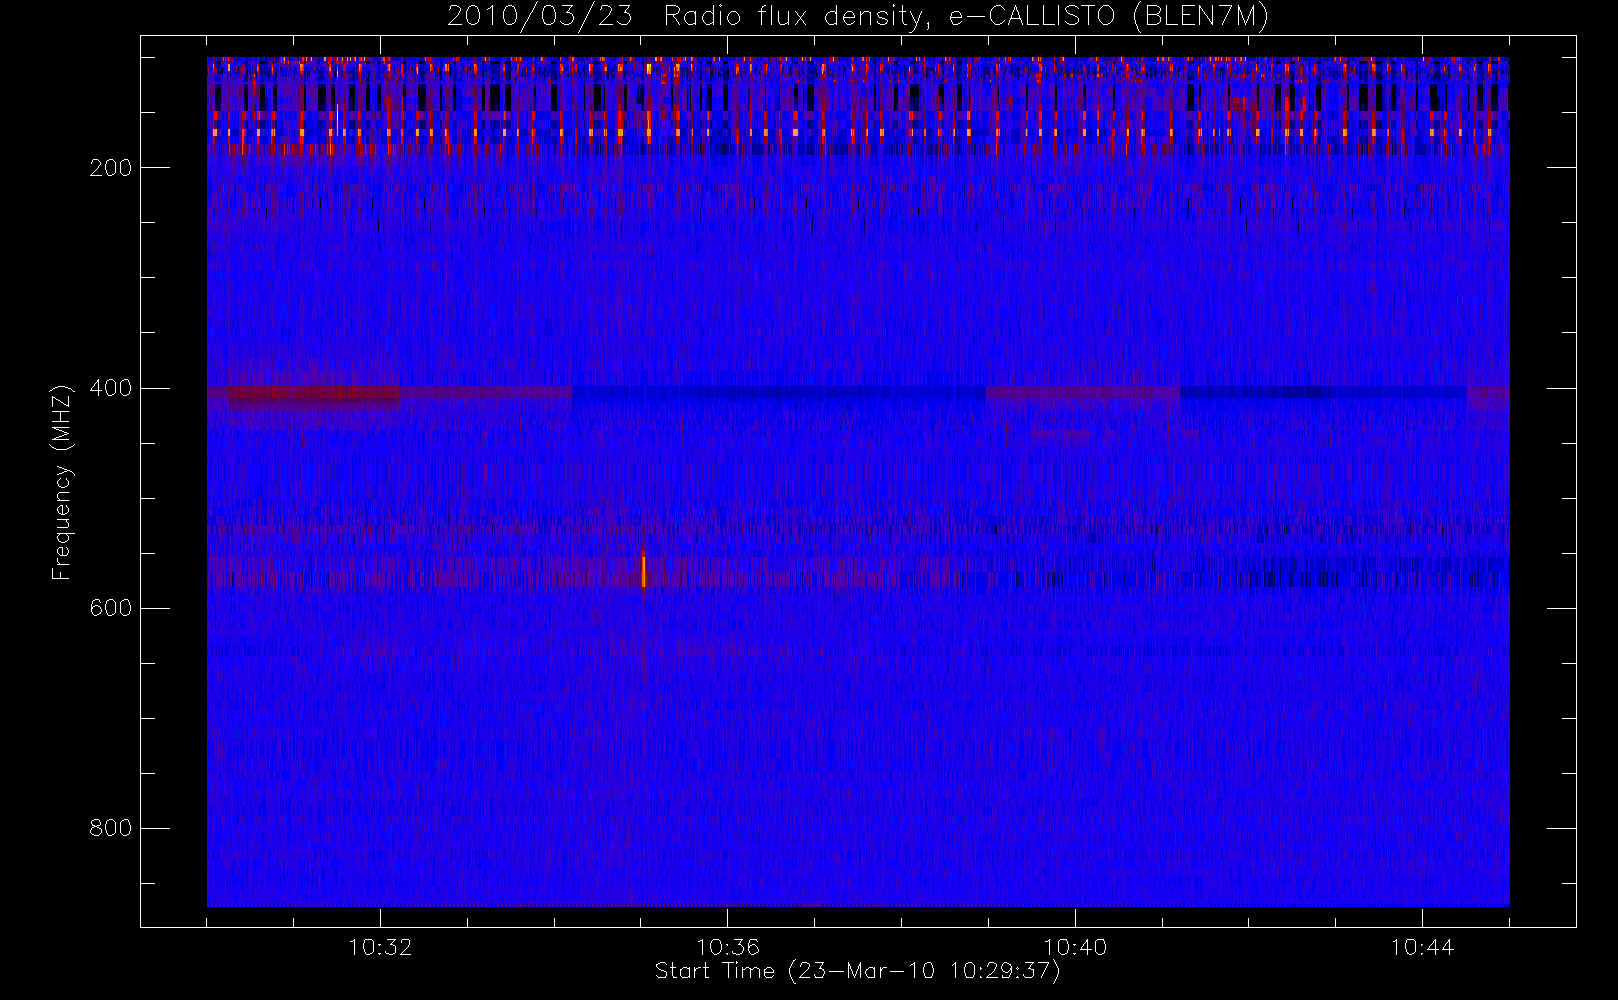1618x1000 pixels.
Task: Click the 10:40 time tick label
Action: [x=1075, y=947]
